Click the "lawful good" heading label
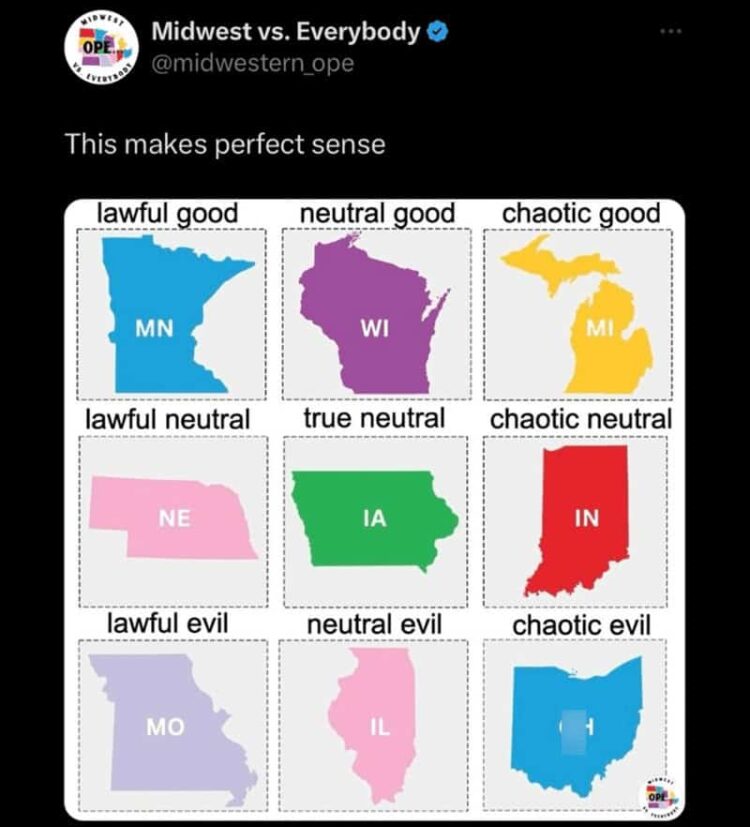750x827 pixels. (167, 214)
